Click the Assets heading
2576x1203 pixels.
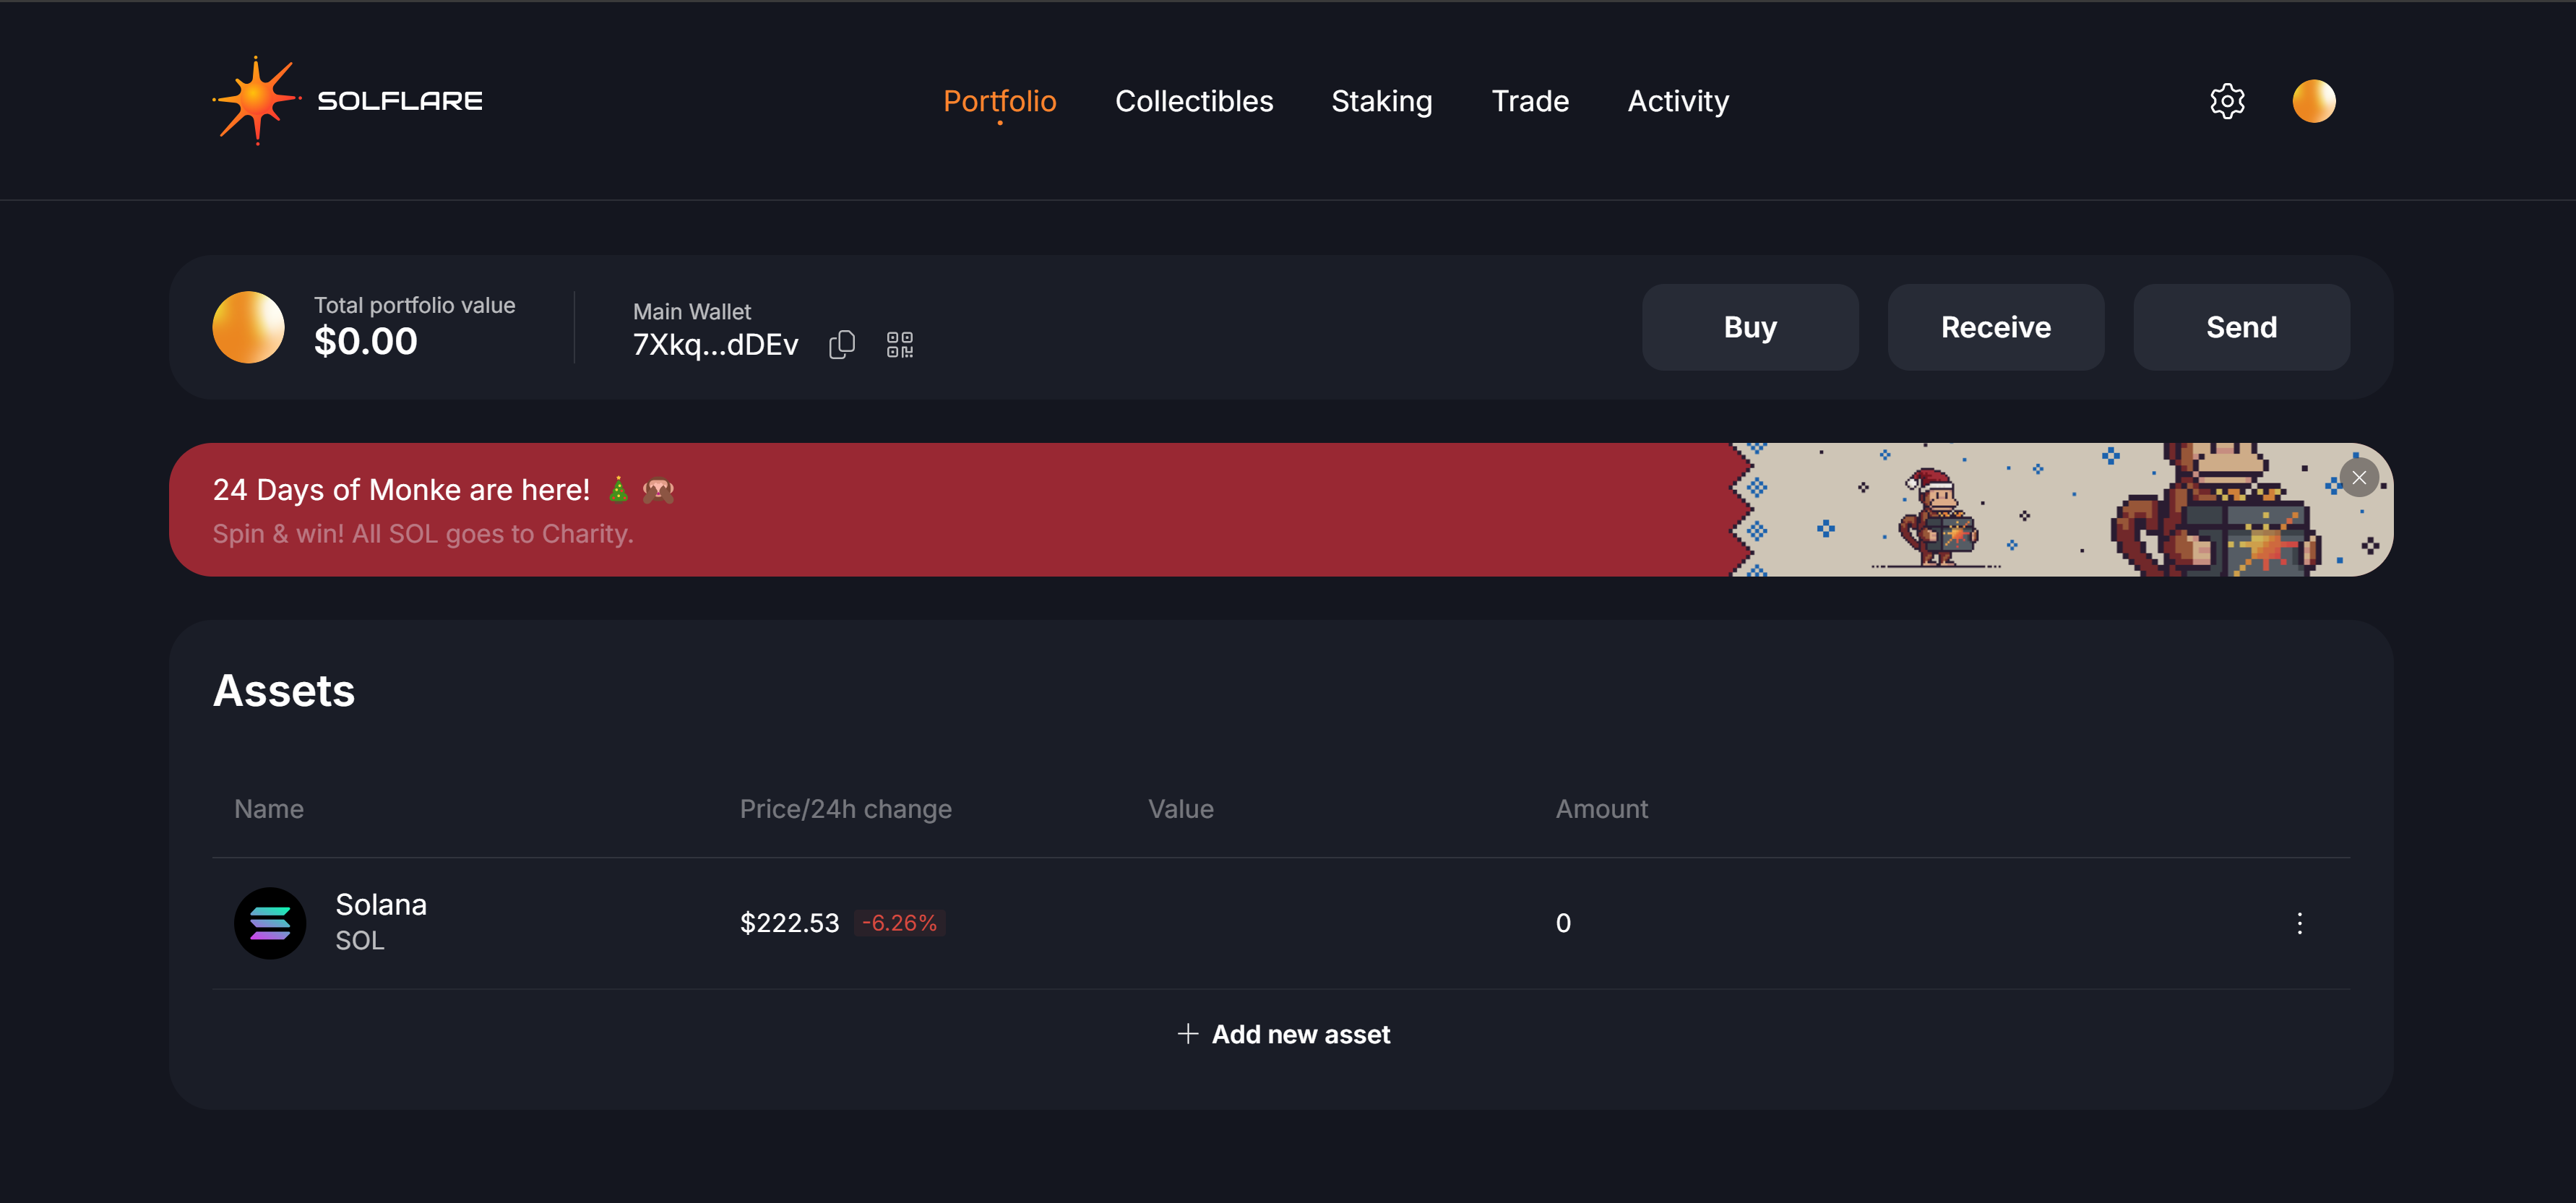pyautogui.click(x=283, y=691)
